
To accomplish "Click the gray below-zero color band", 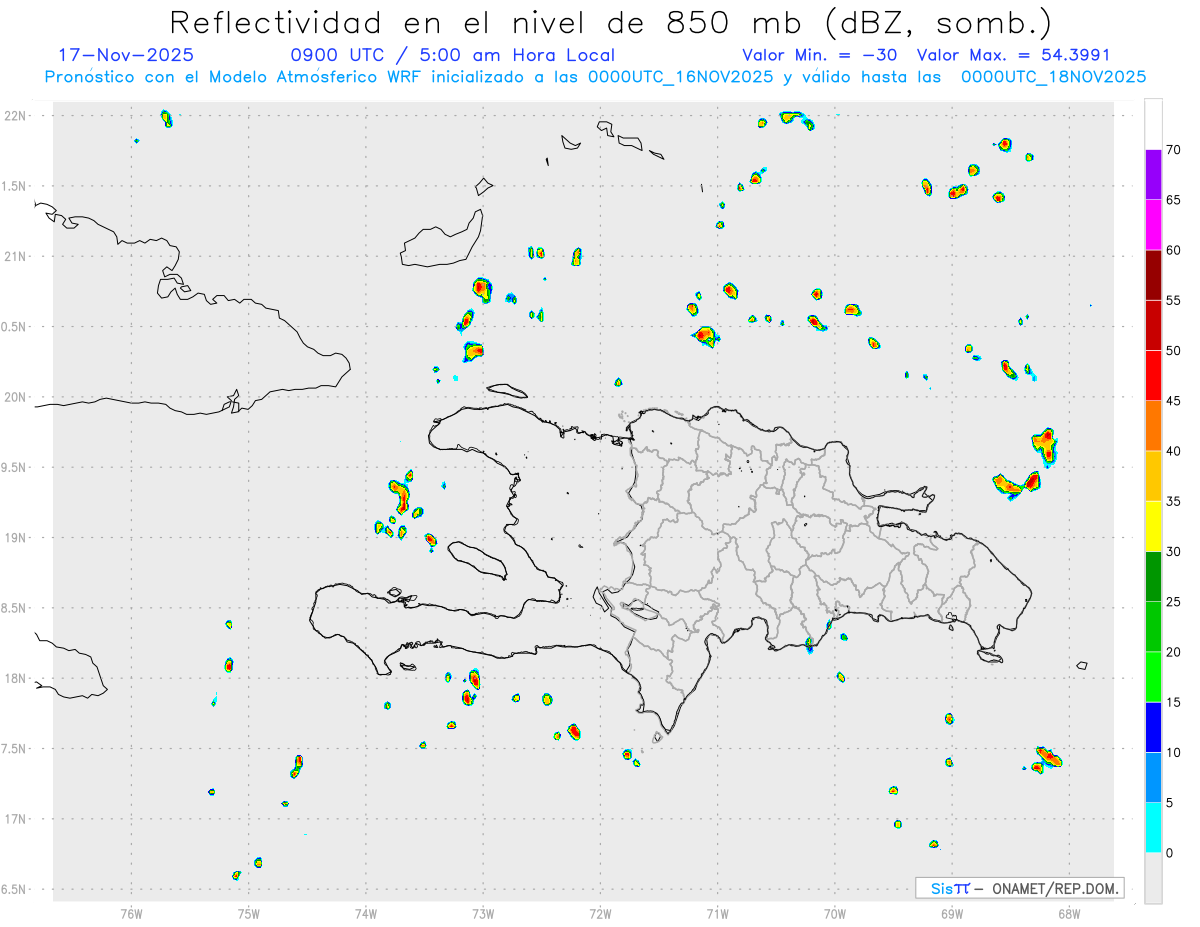I will tap(1153, 878).
